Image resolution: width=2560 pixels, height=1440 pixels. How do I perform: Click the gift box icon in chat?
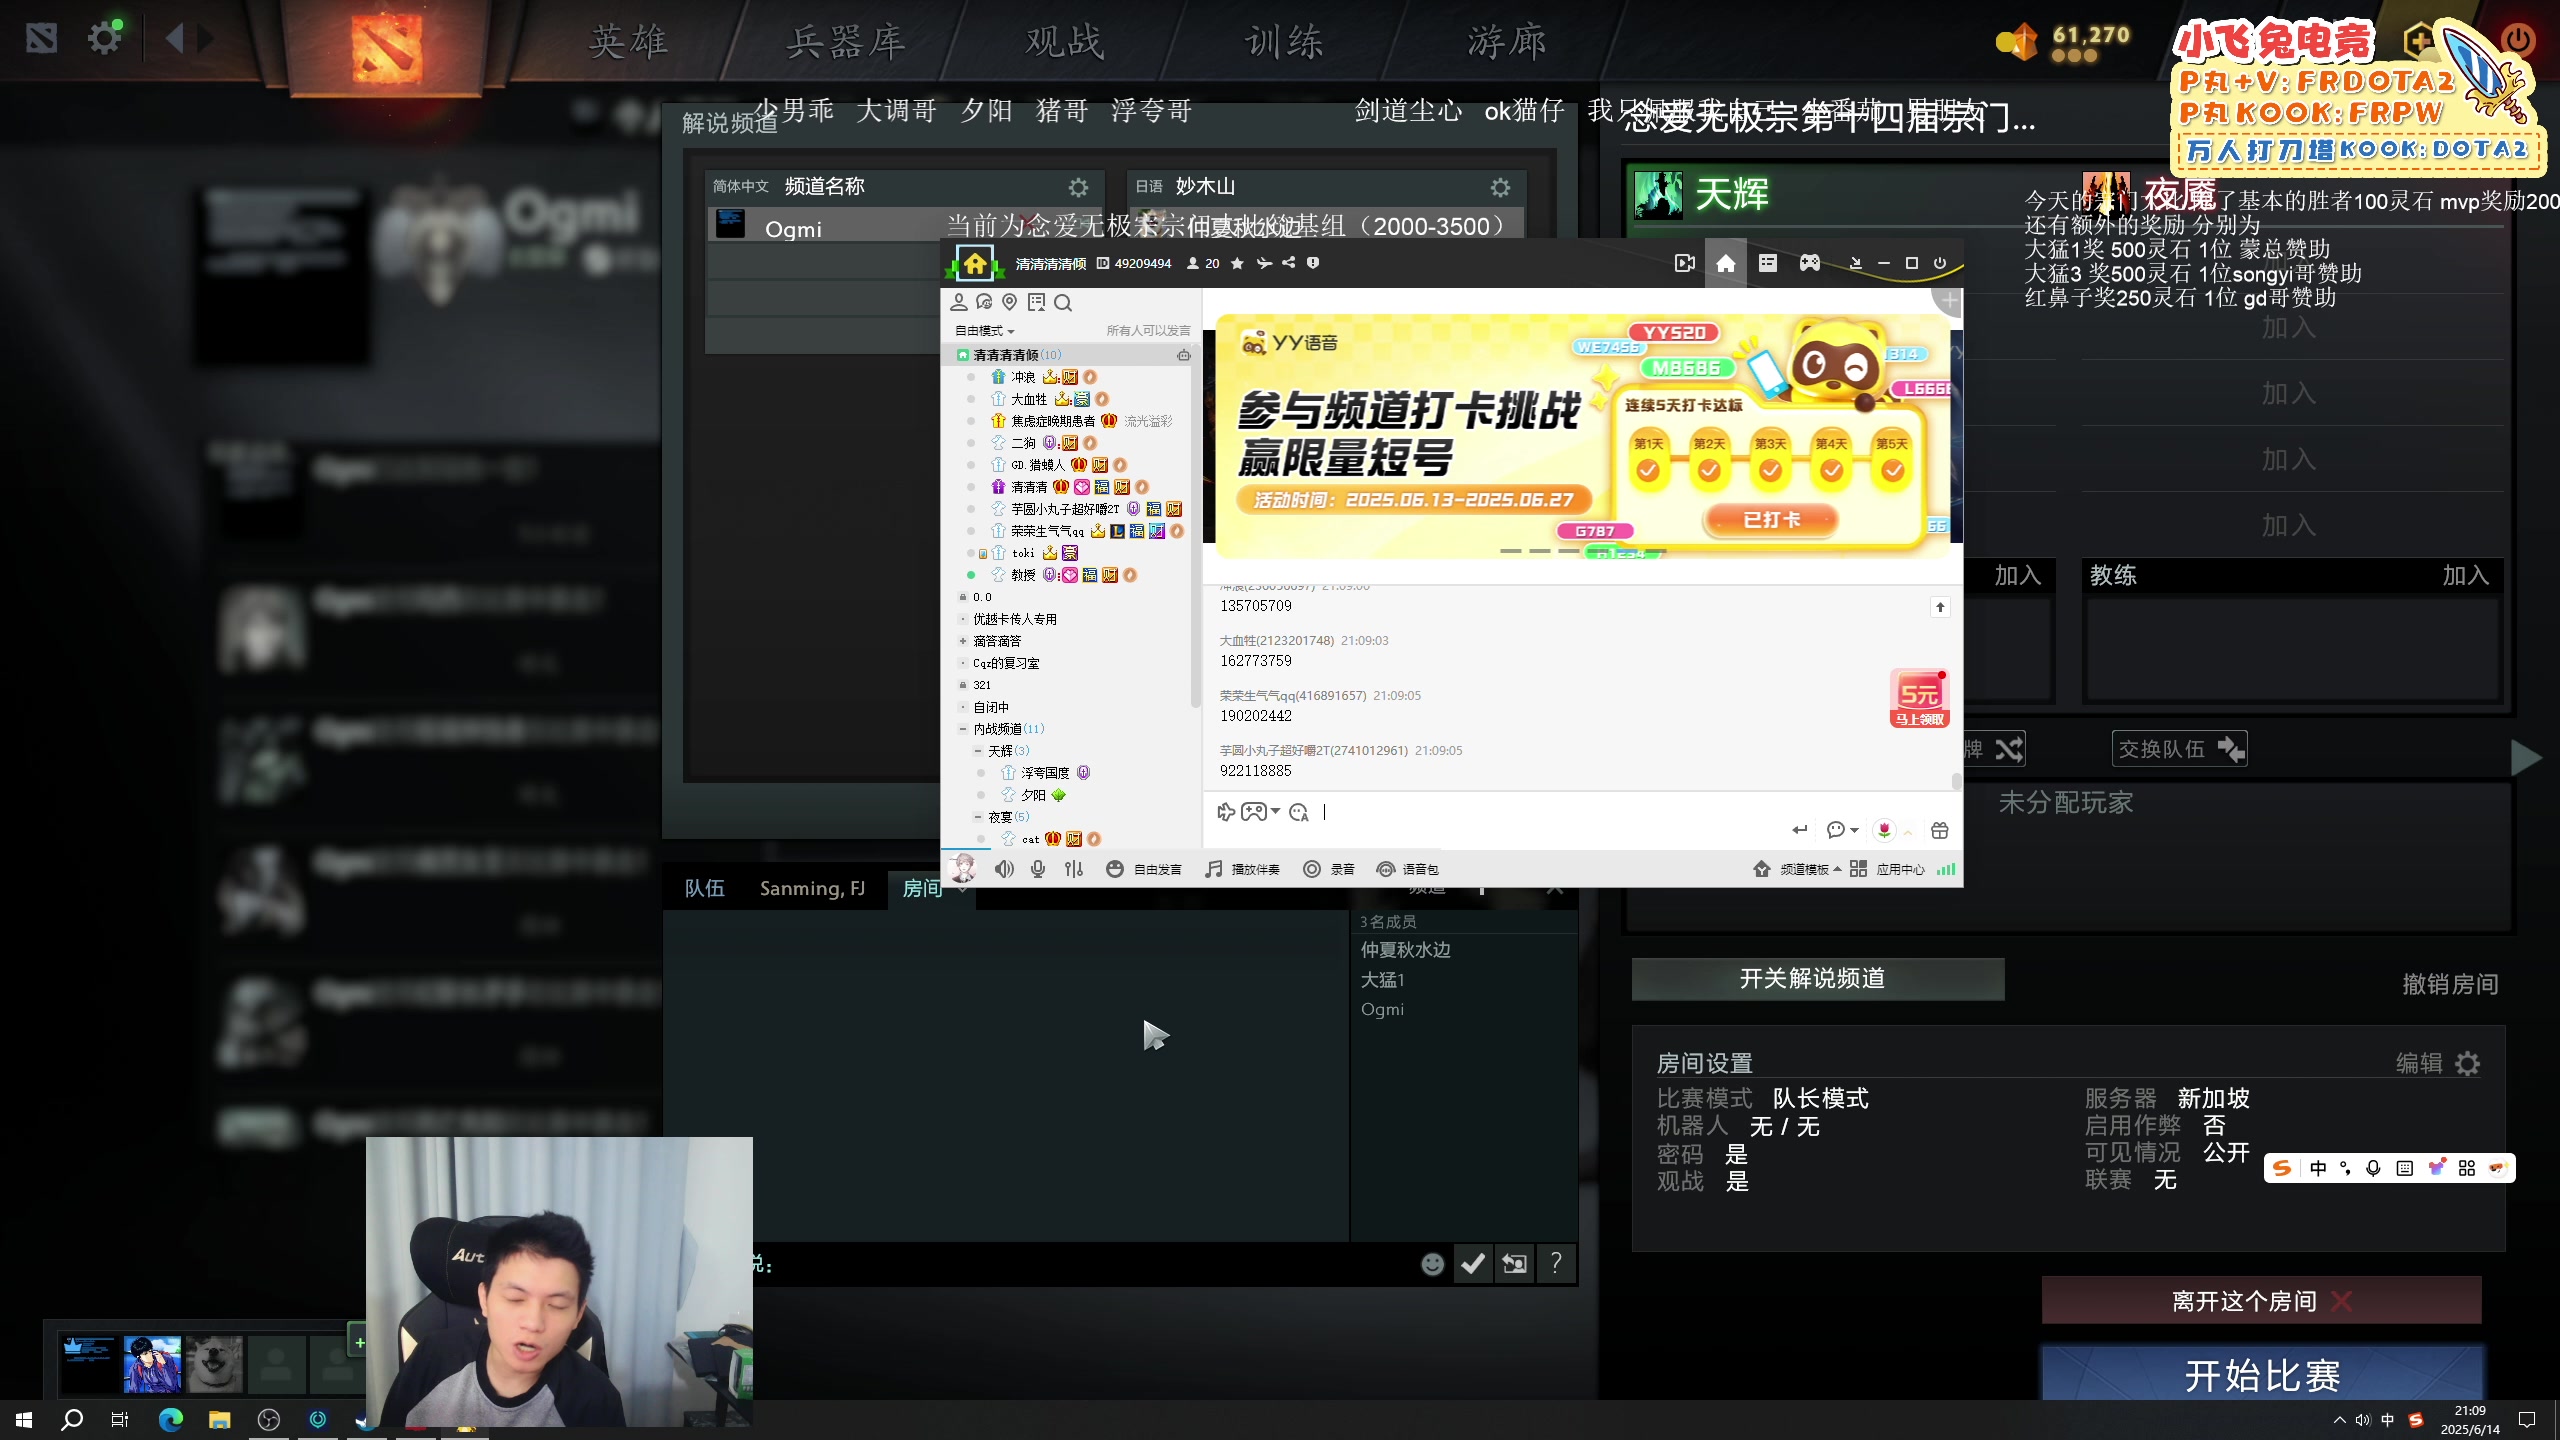click(x=1939, y=830)
